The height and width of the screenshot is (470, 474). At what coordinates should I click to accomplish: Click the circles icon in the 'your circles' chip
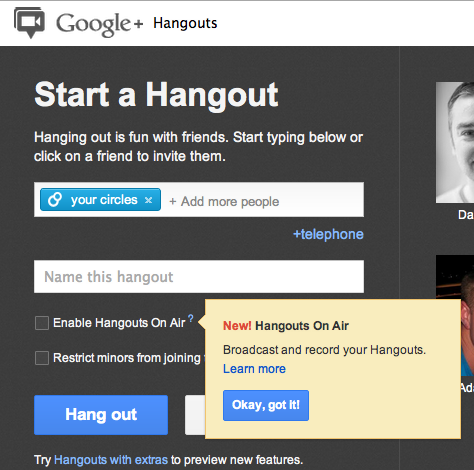[55, 199]
